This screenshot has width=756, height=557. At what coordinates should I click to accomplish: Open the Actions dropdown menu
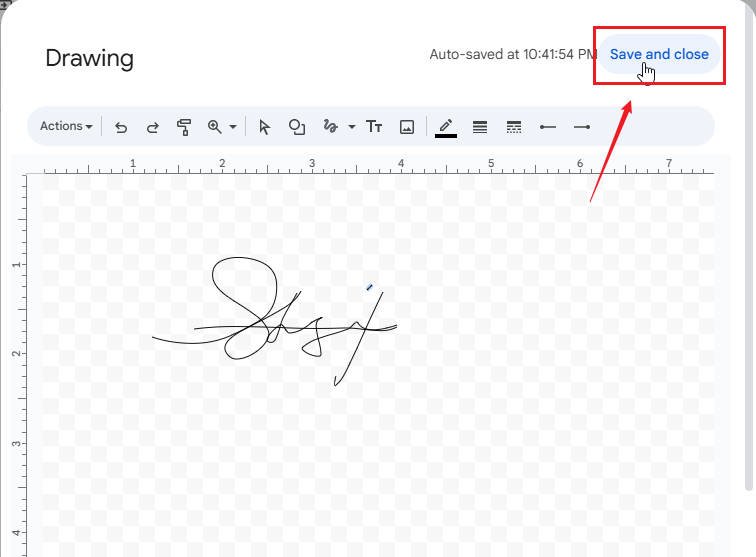[66, 126]
